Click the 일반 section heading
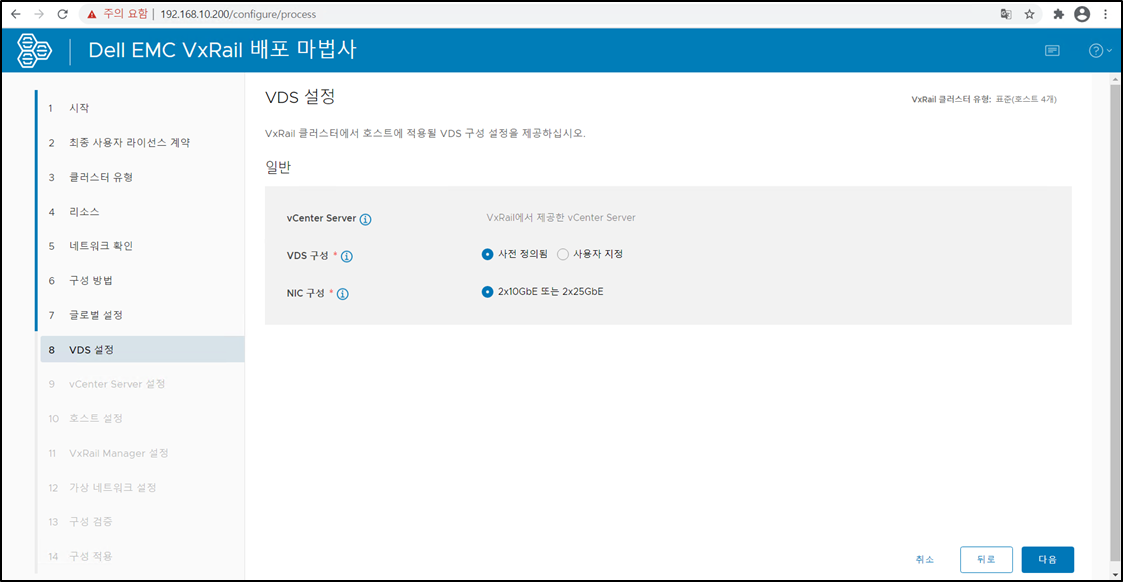The width and height of the screenshot is (1123, 582). [x=279, y=167]
